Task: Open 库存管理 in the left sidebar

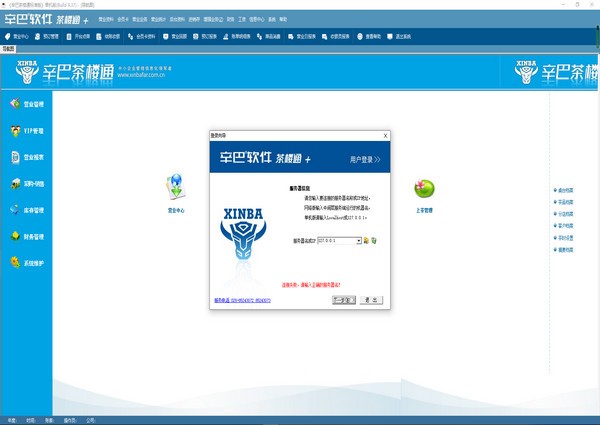Action: (x=27, y=210)
